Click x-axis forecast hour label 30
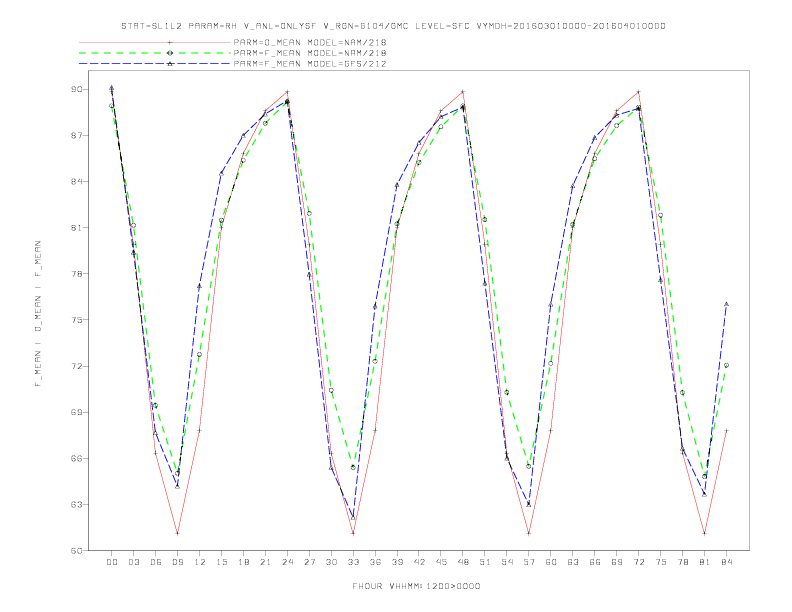The height and width of the screenshot is (612, 792). pyautogui.click(x=331, y=562)
